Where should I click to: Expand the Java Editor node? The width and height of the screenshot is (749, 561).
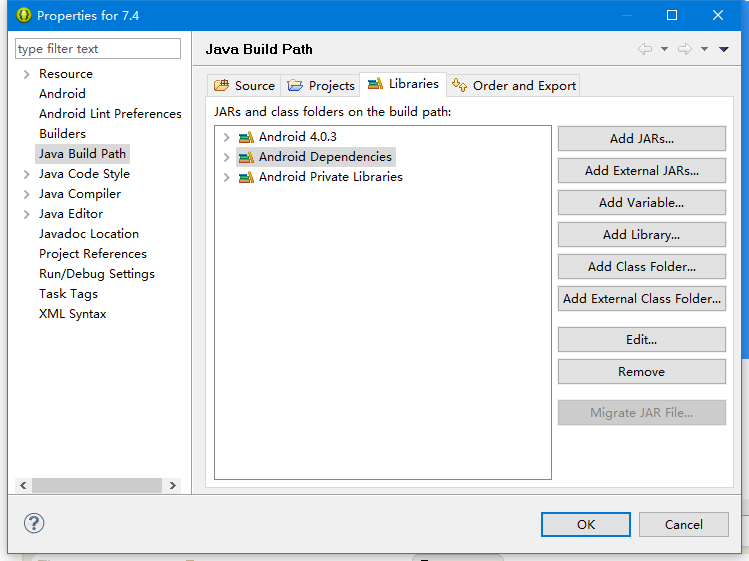27,215
